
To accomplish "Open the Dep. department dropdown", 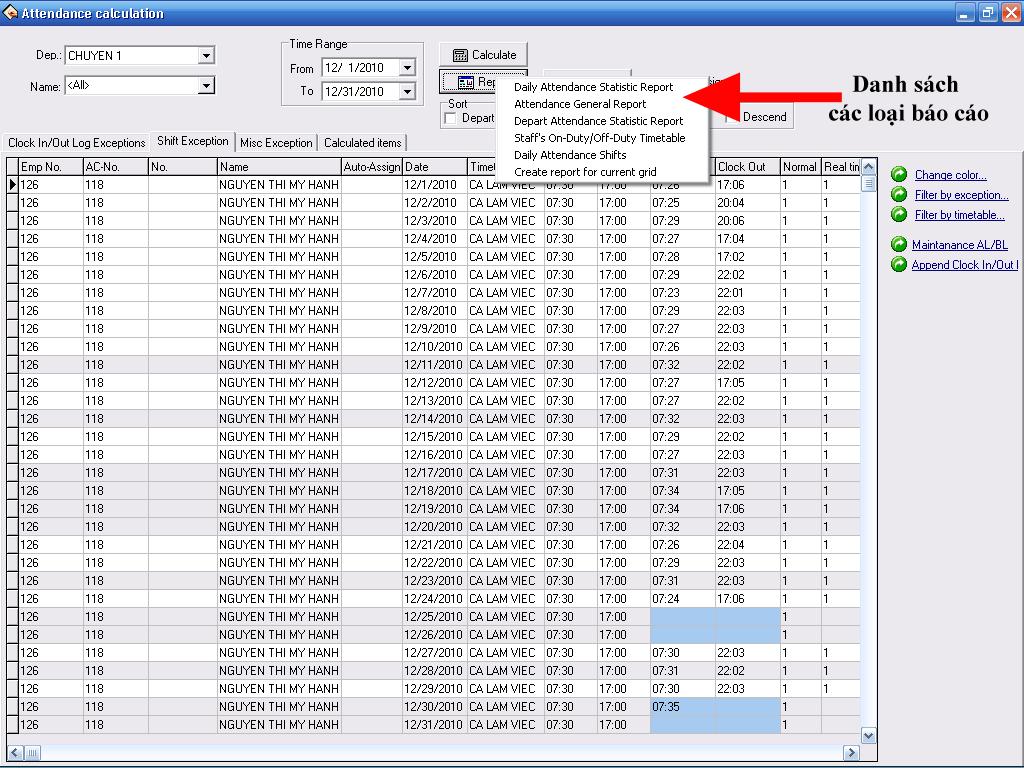I will pos(206,56).
